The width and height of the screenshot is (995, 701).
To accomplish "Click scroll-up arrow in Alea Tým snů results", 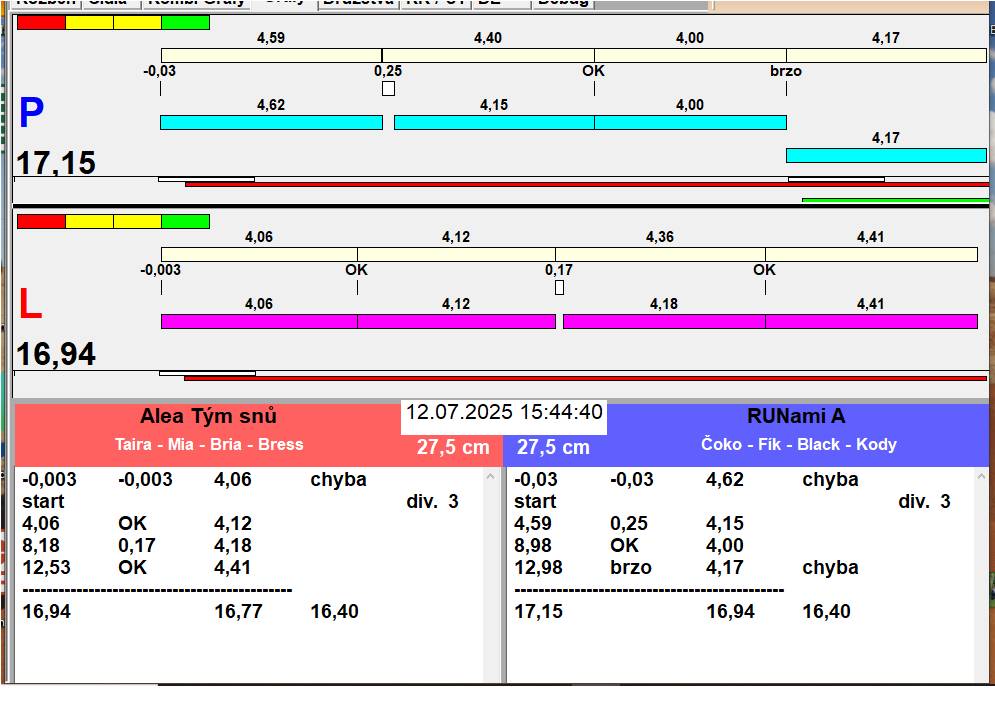I will 490,476.
